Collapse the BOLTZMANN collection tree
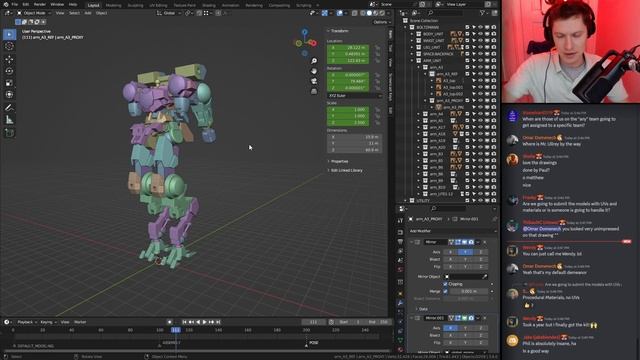The height and width of the screenshot is (360, 640). pyautogui.click(x=405, y=27)
